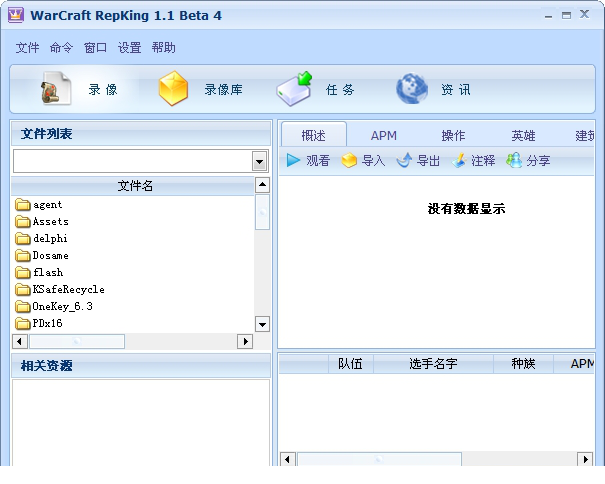
Task: Select the agent folder icon
Action: (23, 204)
